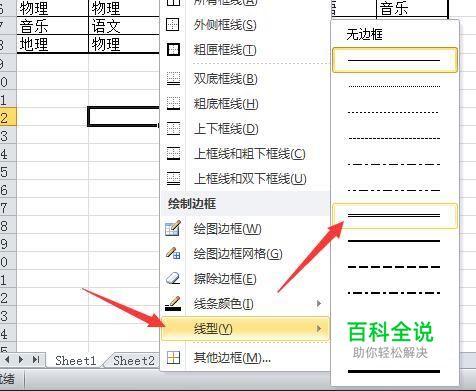This screenshot has height=391, width=476.
Task: Pick 上框线和粗下框线(C) entry
Action: (244, 154)
